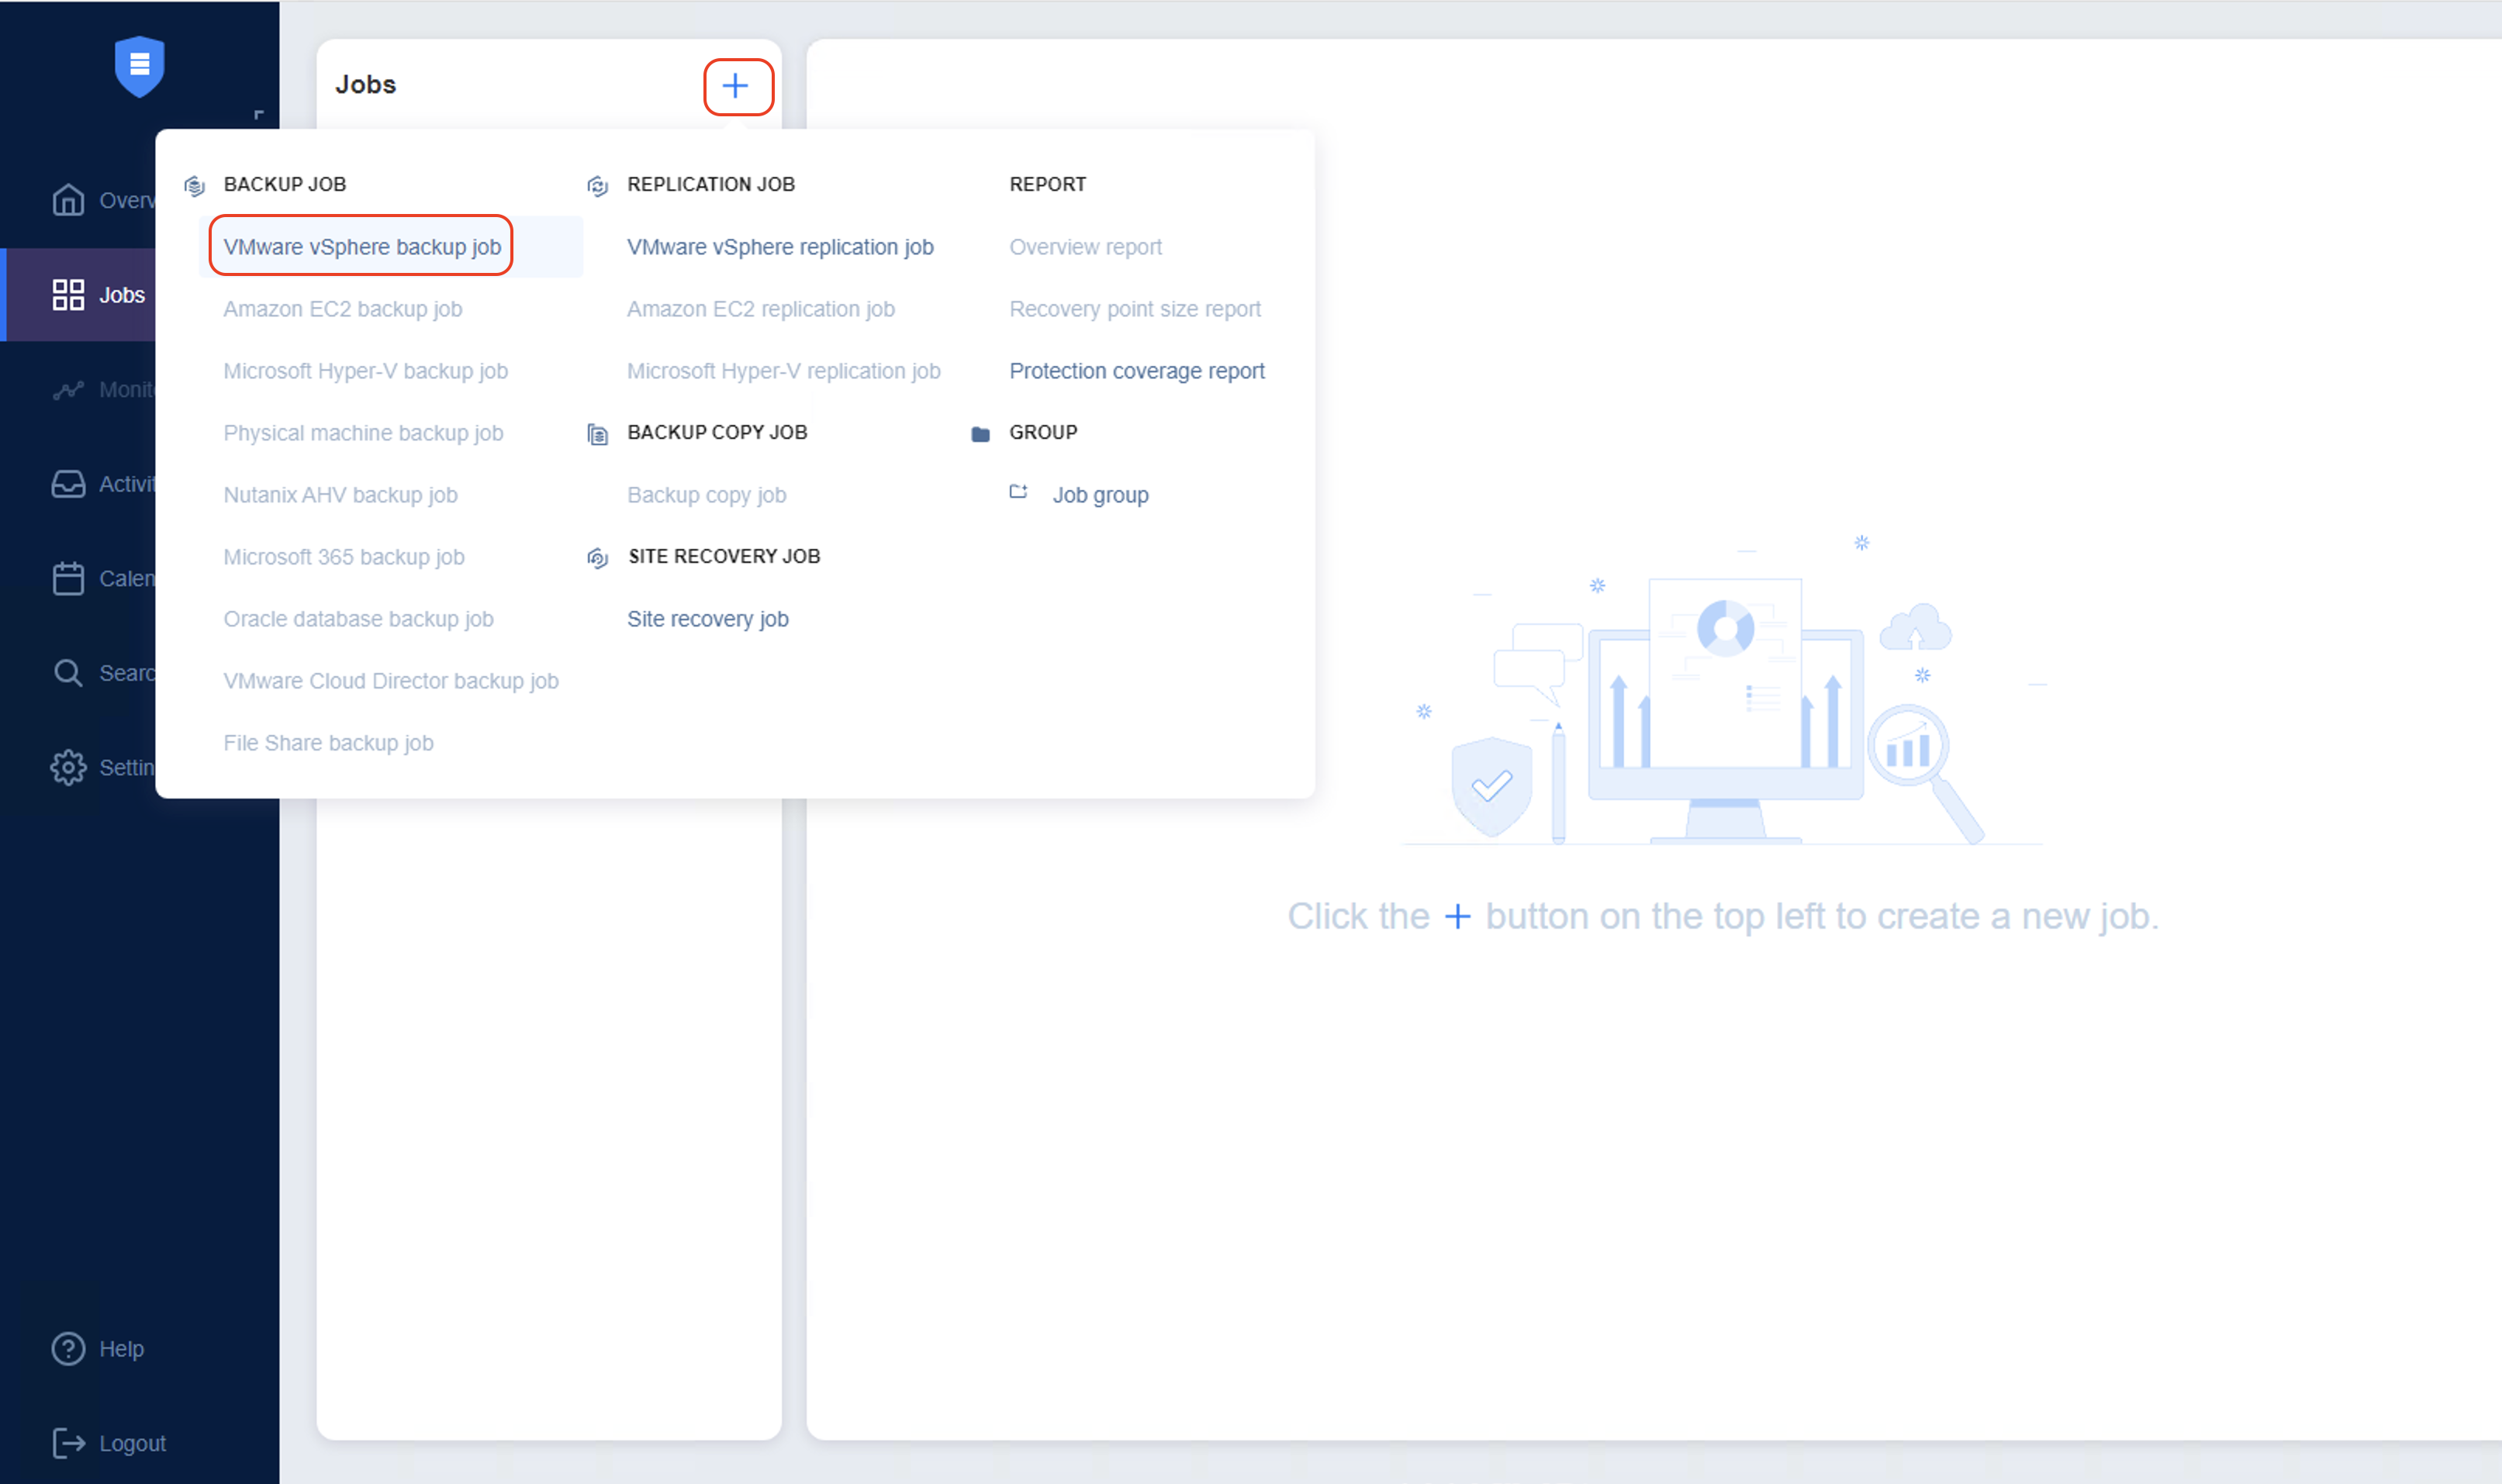Image resolution: width=2502 pixels, height=1484 pixels.
Task: Select VMware vSphere replication job
Action: tap(781, 247)
